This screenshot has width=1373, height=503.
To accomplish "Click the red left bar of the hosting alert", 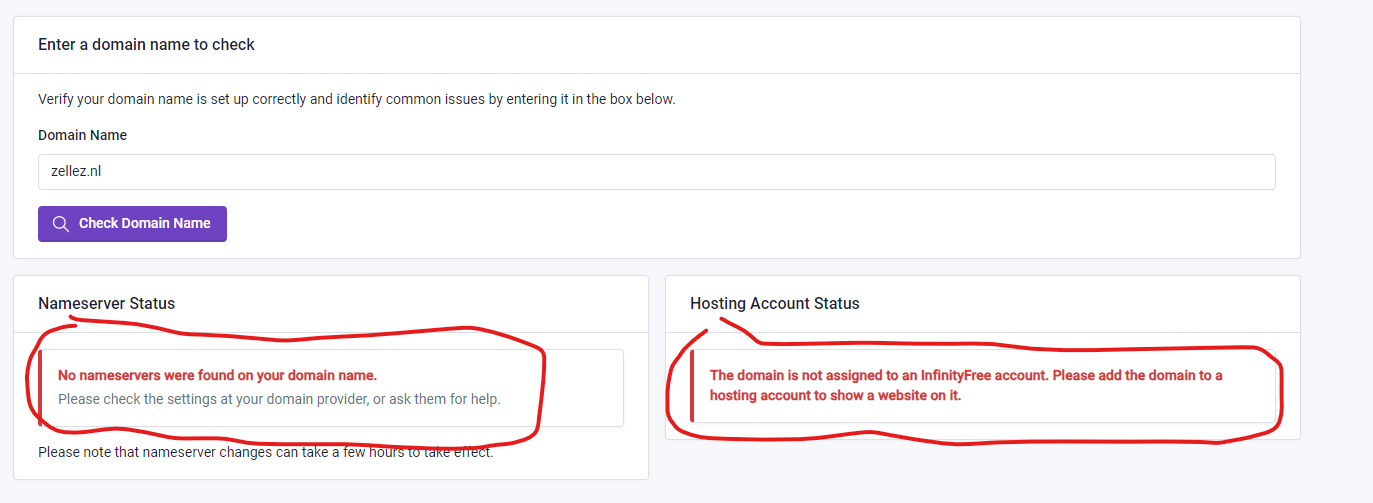I will click(692, 386).
